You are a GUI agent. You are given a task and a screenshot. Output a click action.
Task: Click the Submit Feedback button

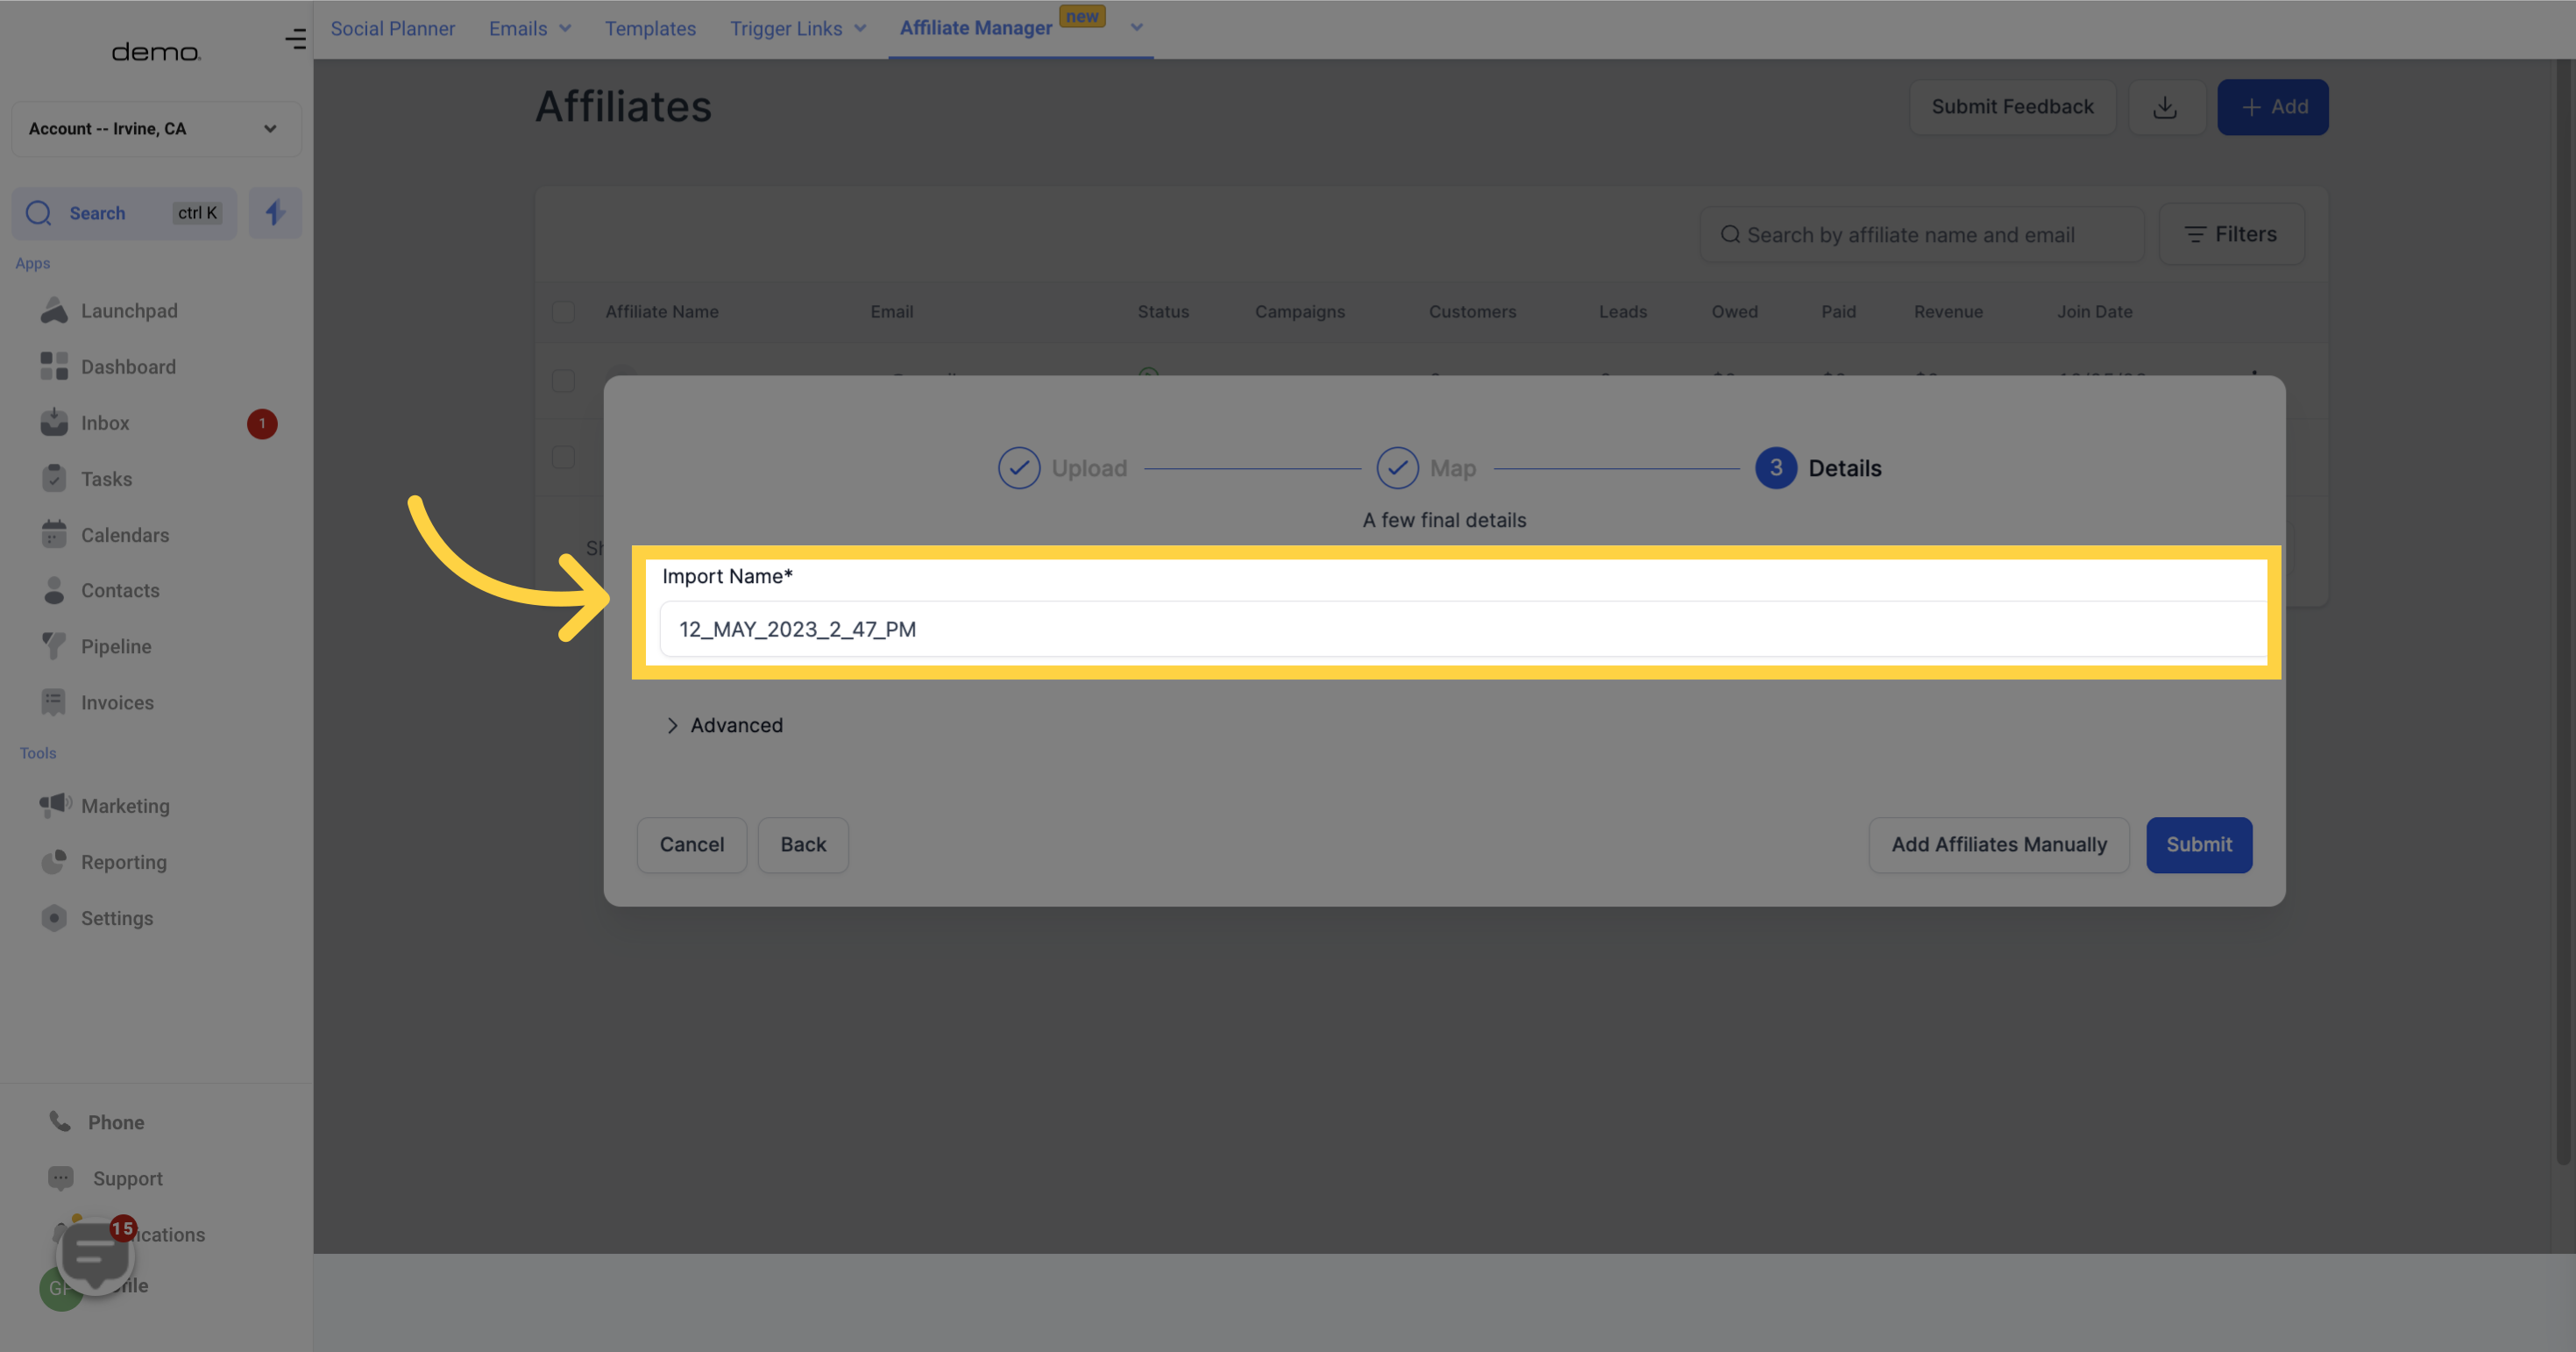(2012, 107)
